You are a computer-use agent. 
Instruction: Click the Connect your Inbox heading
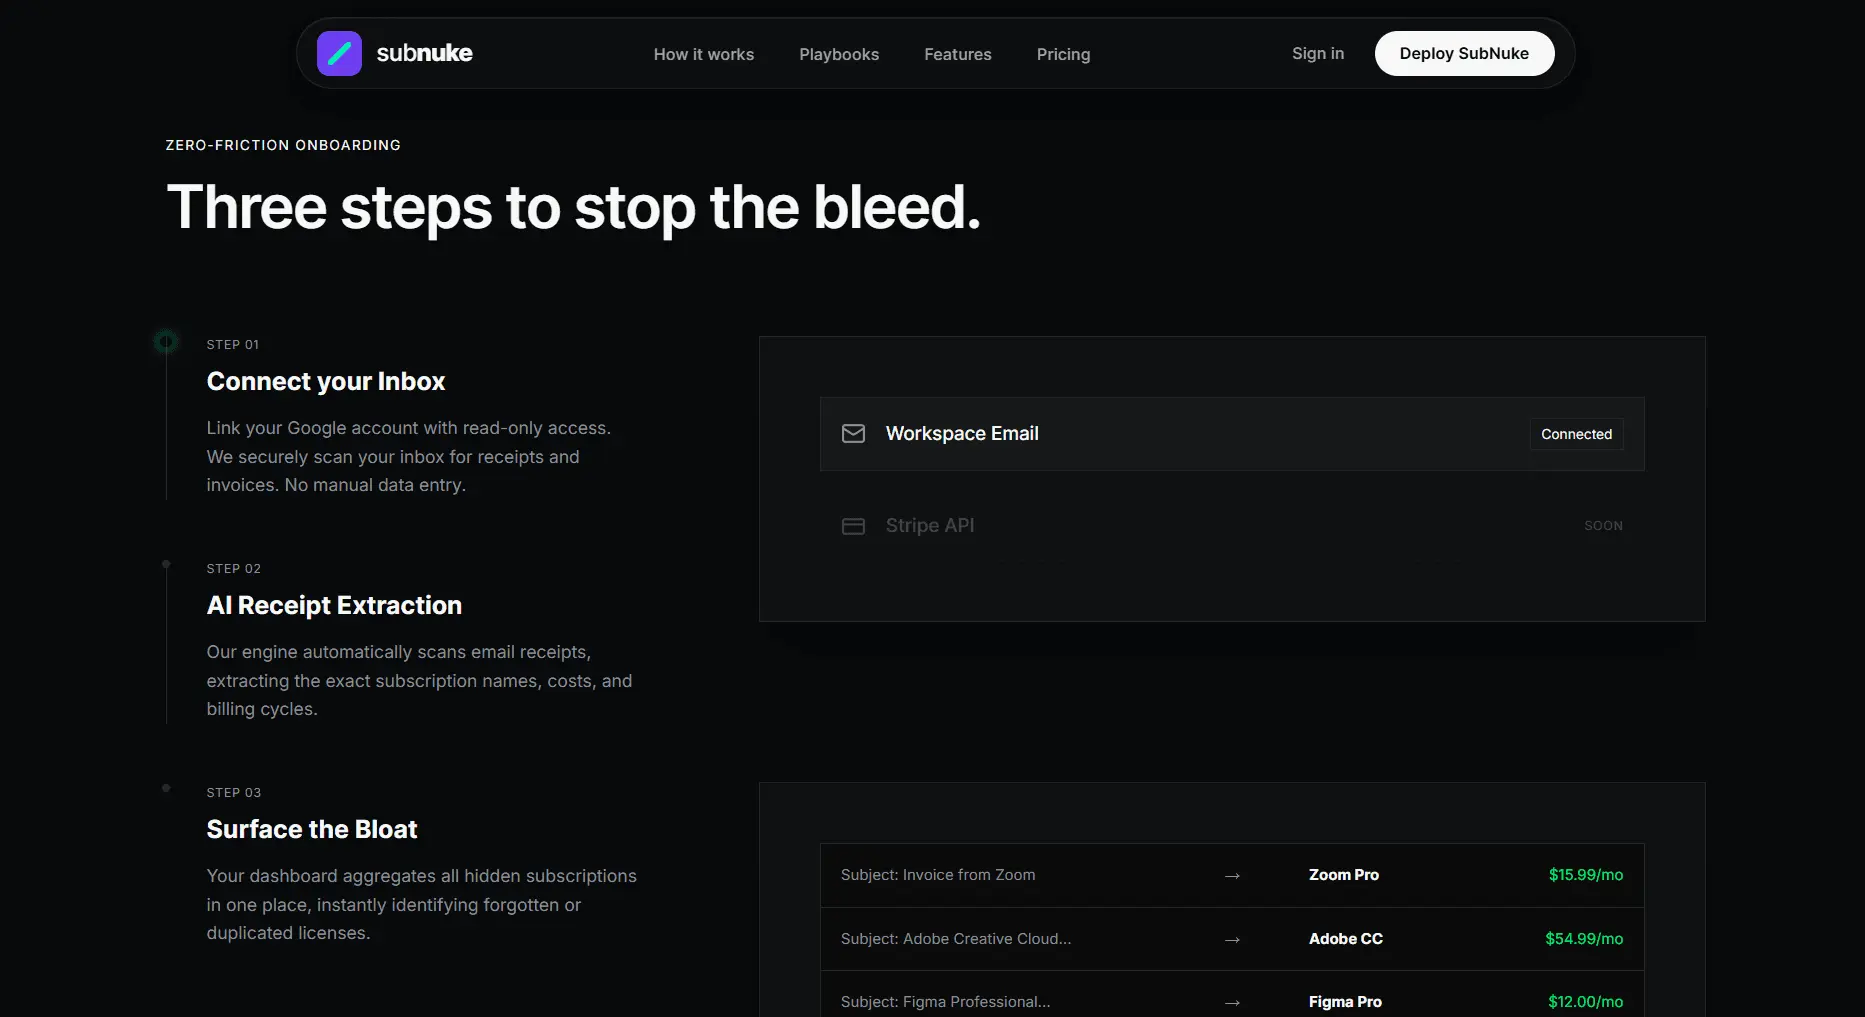326,381
